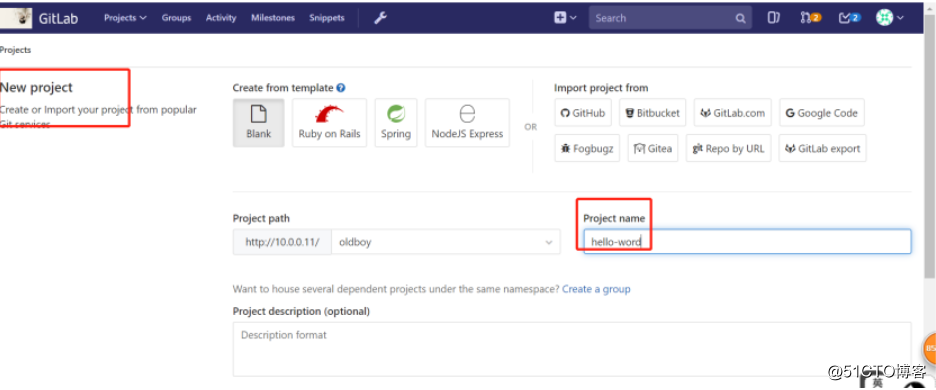Screen dimensions: 936x390
Task: Import using git Repo by URL
Action: coord(728,148)
